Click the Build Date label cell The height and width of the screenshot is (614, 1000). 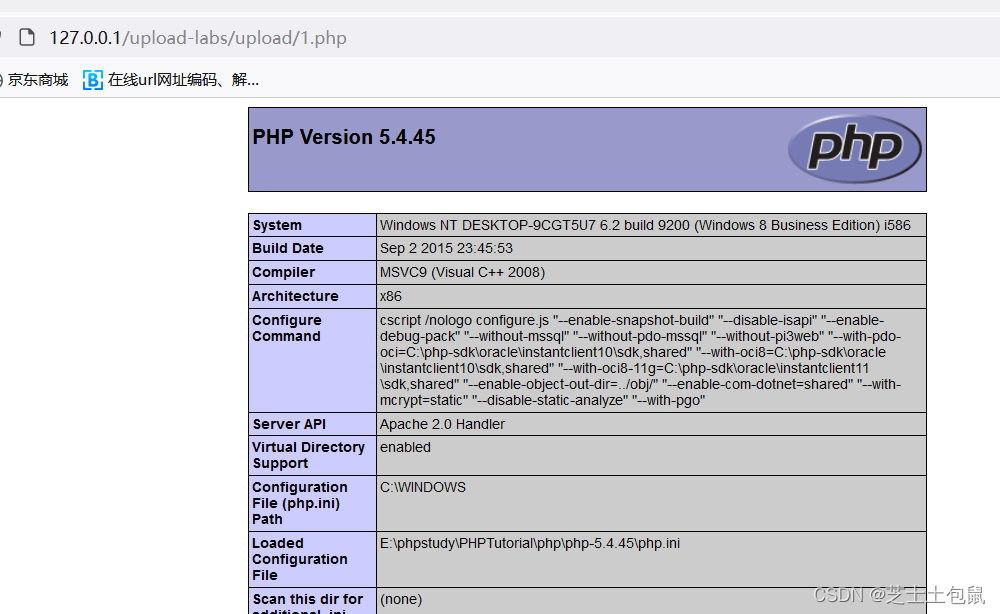(312, 249)
